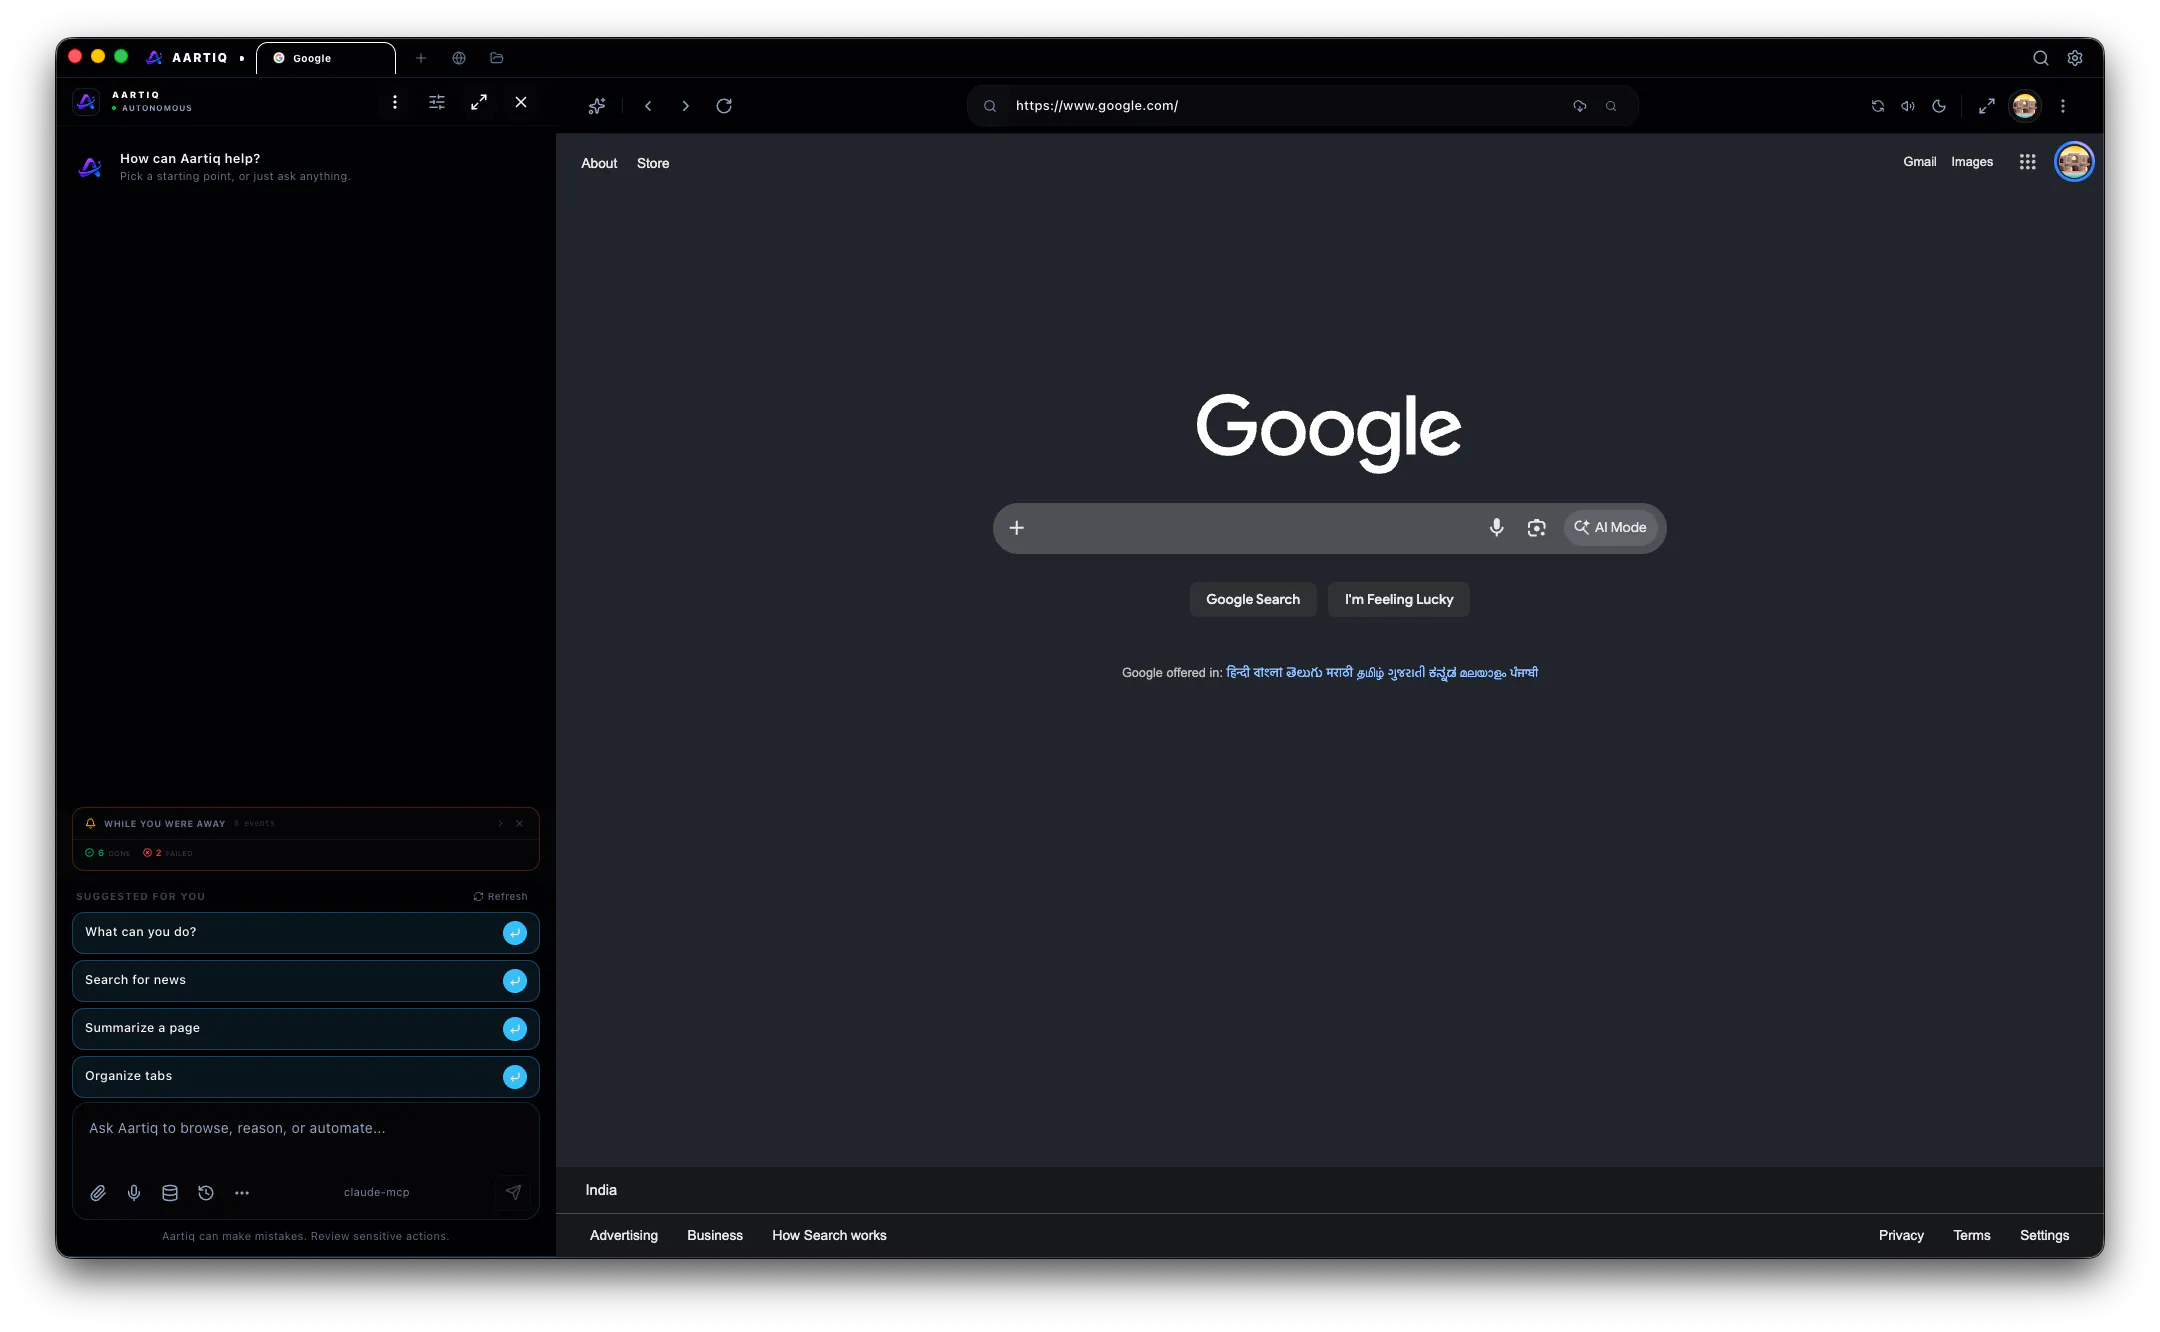Start Google voice search with the microphone
Screen dimensions: 2160x1332
[1496, 528]
